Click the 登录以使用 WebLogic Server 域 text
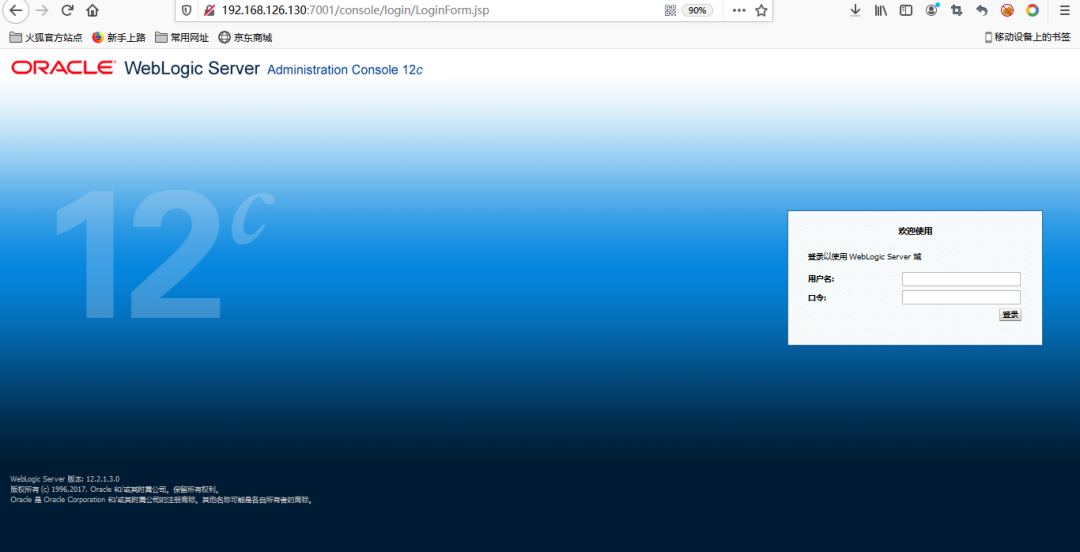The width and height of the screenshot is (1080, 552). coord(864,256)
